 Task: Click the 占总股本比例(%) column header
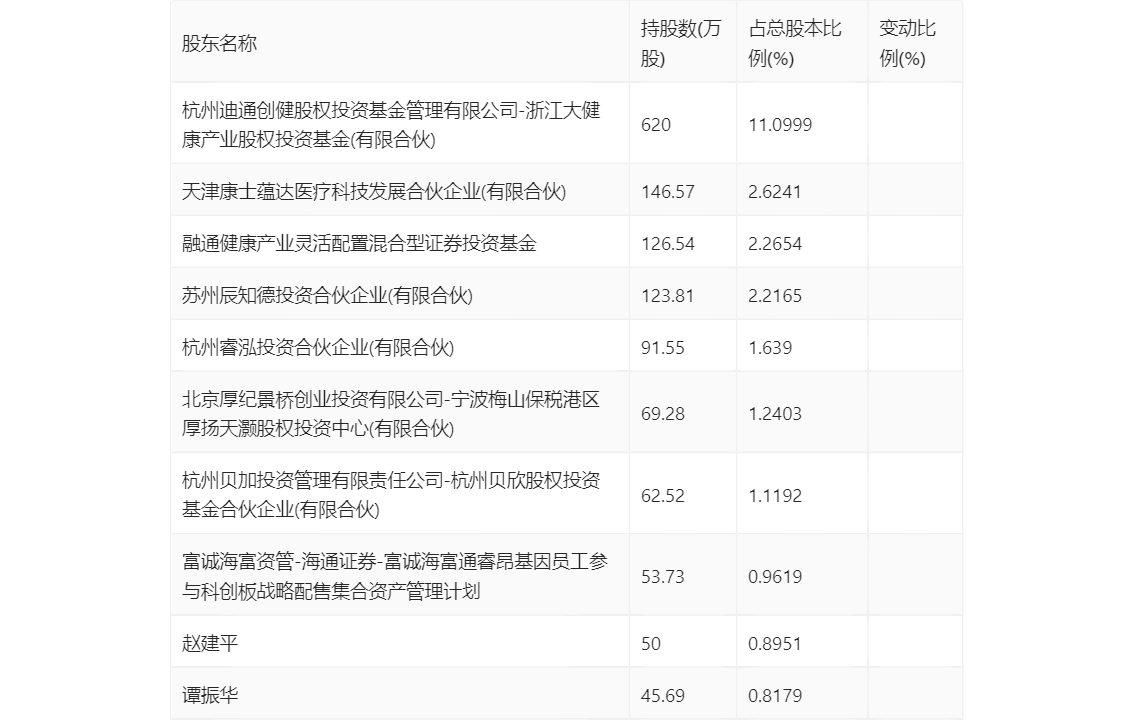point(795,43)
